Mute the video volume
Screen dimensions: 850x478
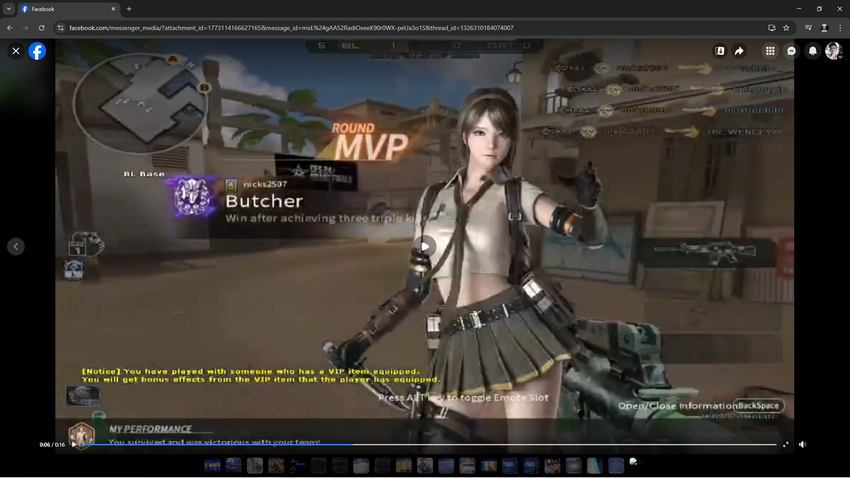click(x=803, y=444)
